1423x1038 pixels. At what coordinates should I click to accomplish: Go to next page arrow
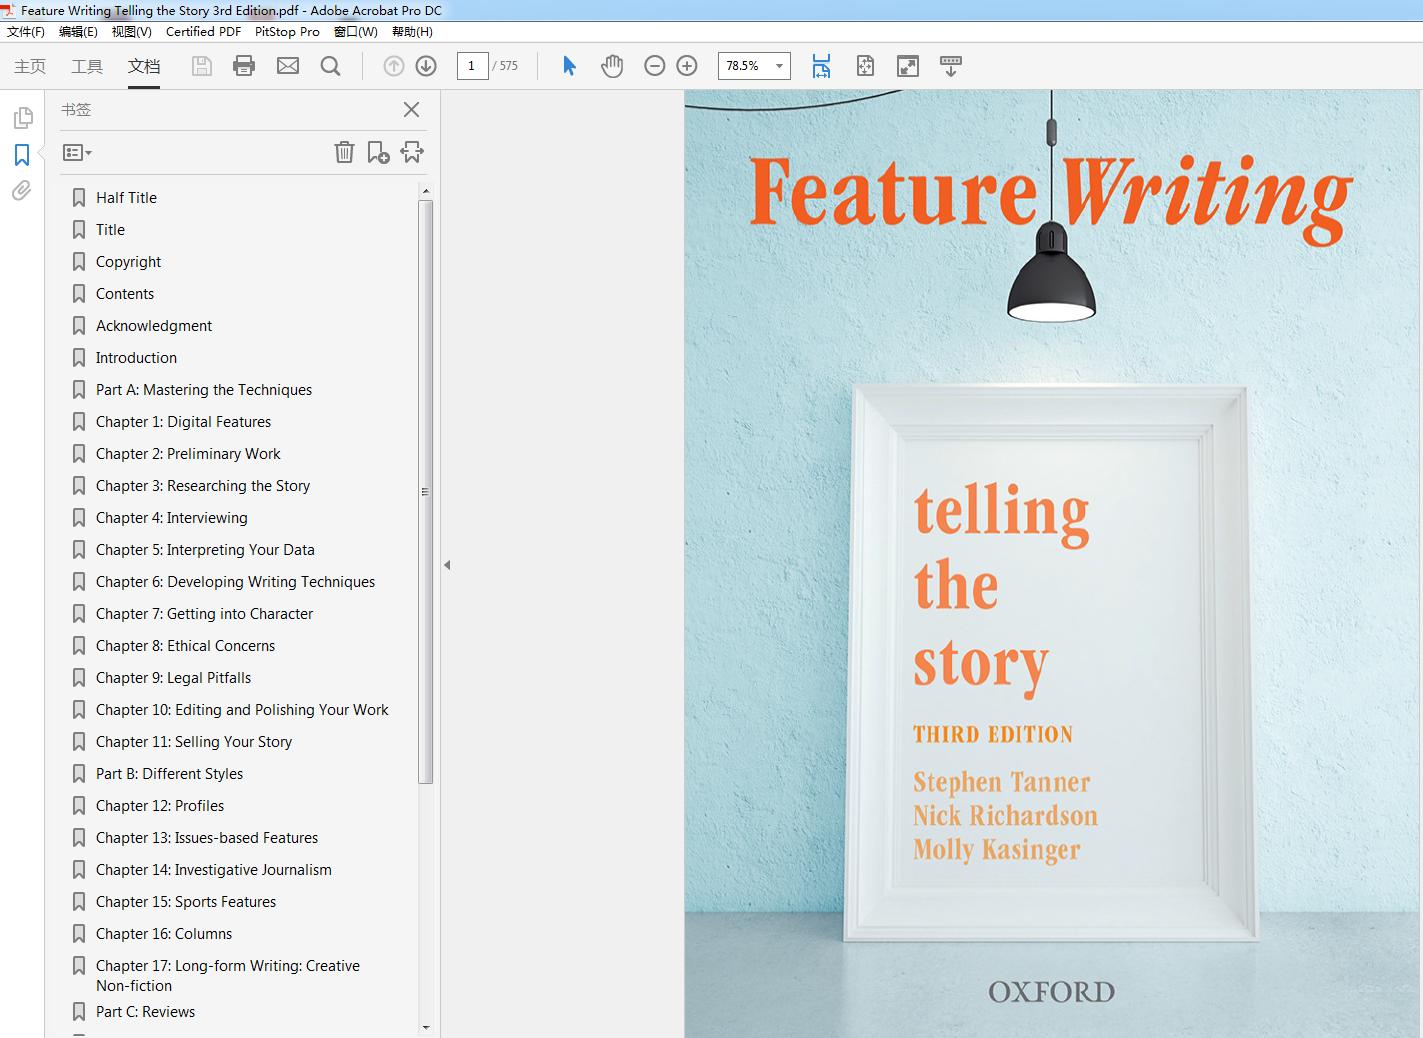[426, 66]
